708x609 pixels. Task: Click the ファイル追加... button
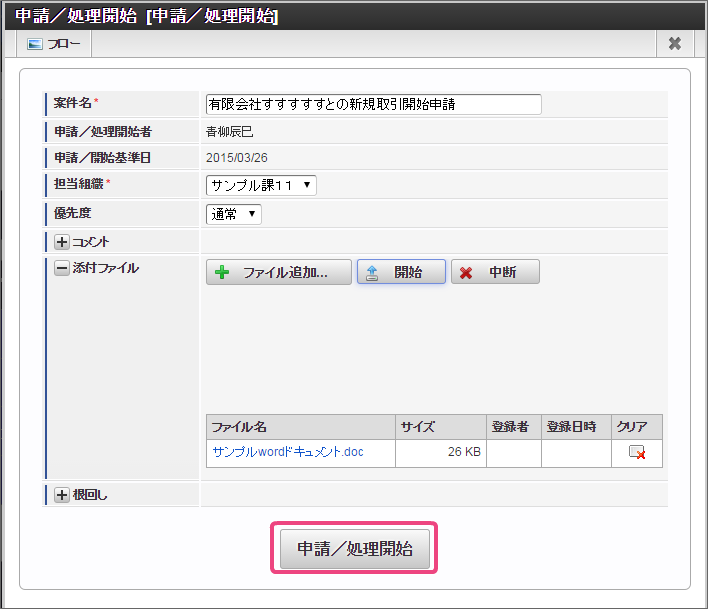click(279, 272)
